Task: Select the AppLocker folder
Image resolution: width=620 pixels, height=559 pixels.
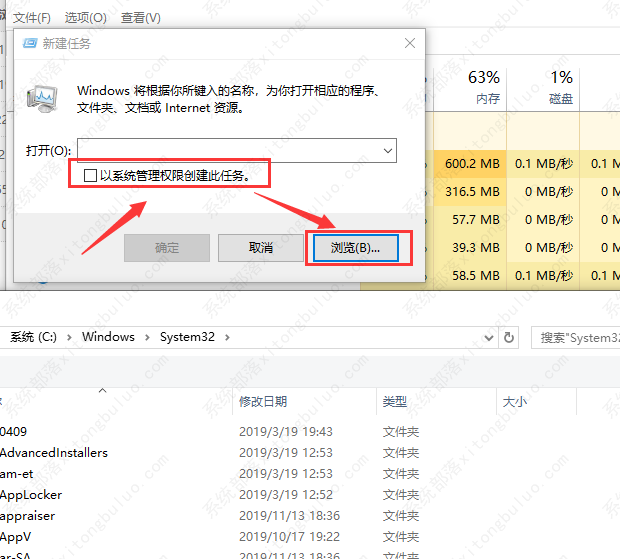Action: pyautogui.click(x=31, y=495)
